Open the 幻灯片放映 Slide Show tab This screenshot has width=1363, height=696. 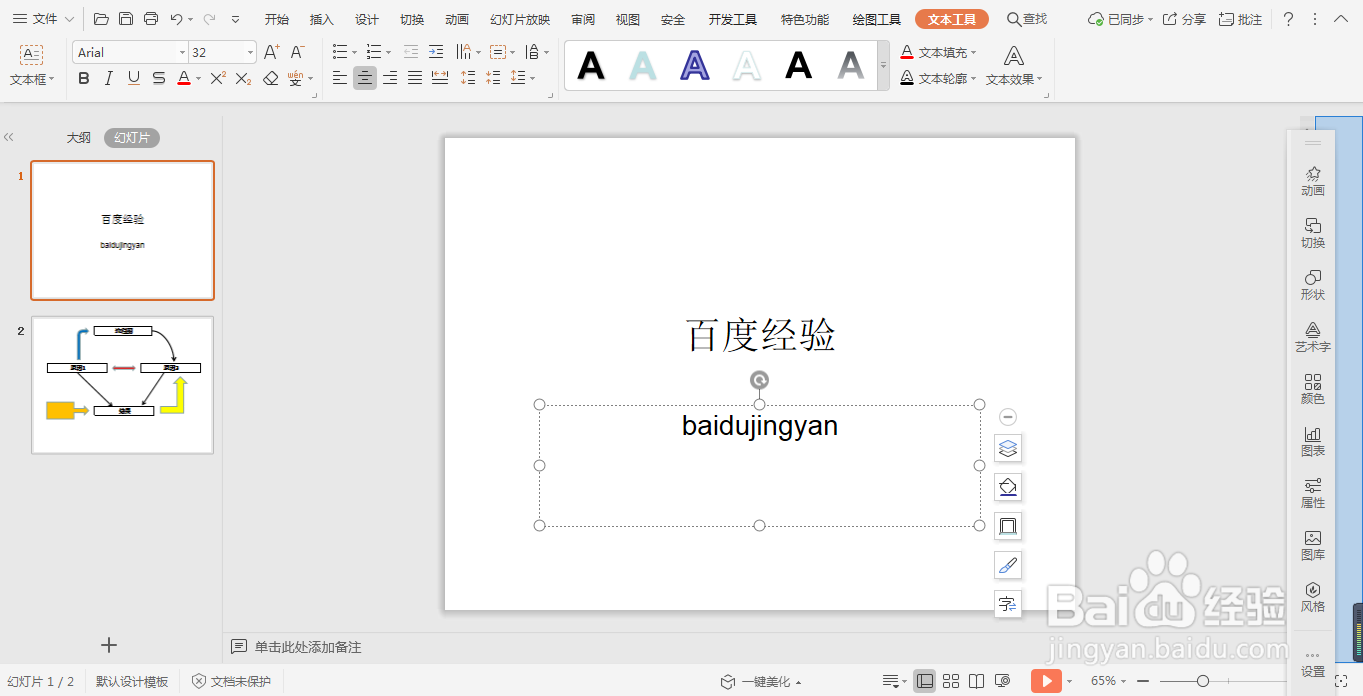pyautogui.click(x=520, y=19)
